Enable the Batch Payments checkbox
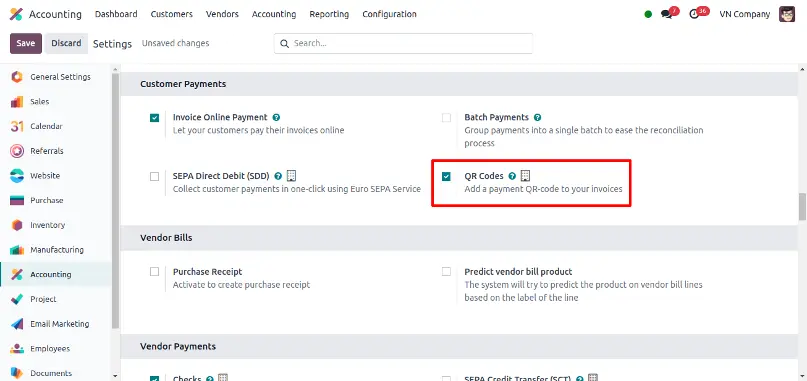 coord(446,118)
